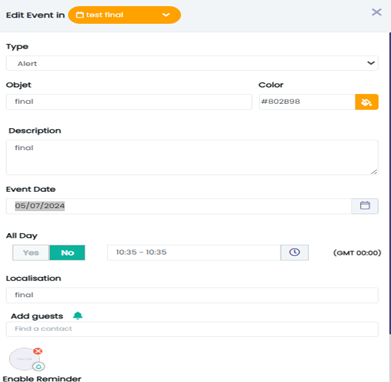This screenshot has height=382, width=391.
Task: Open the Type dropdown showing Alert
Action: point(192,63)
